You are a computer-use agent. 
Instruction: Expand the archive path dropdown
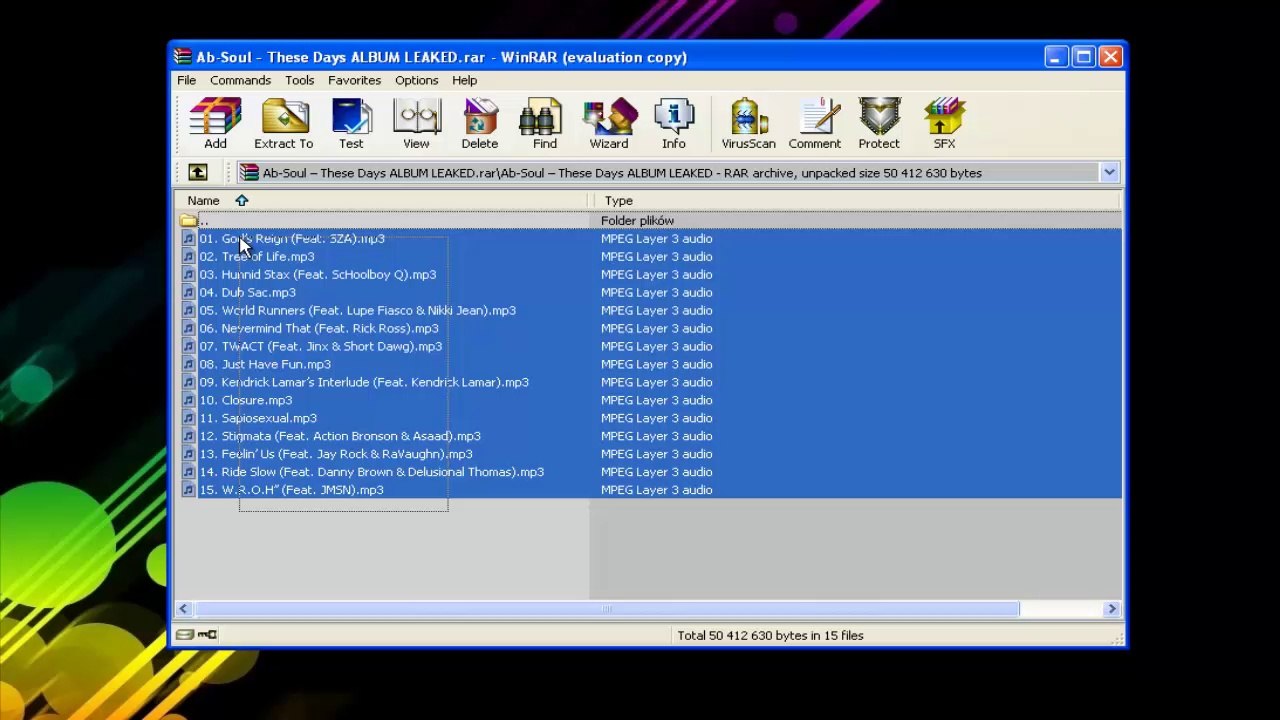1109,173
